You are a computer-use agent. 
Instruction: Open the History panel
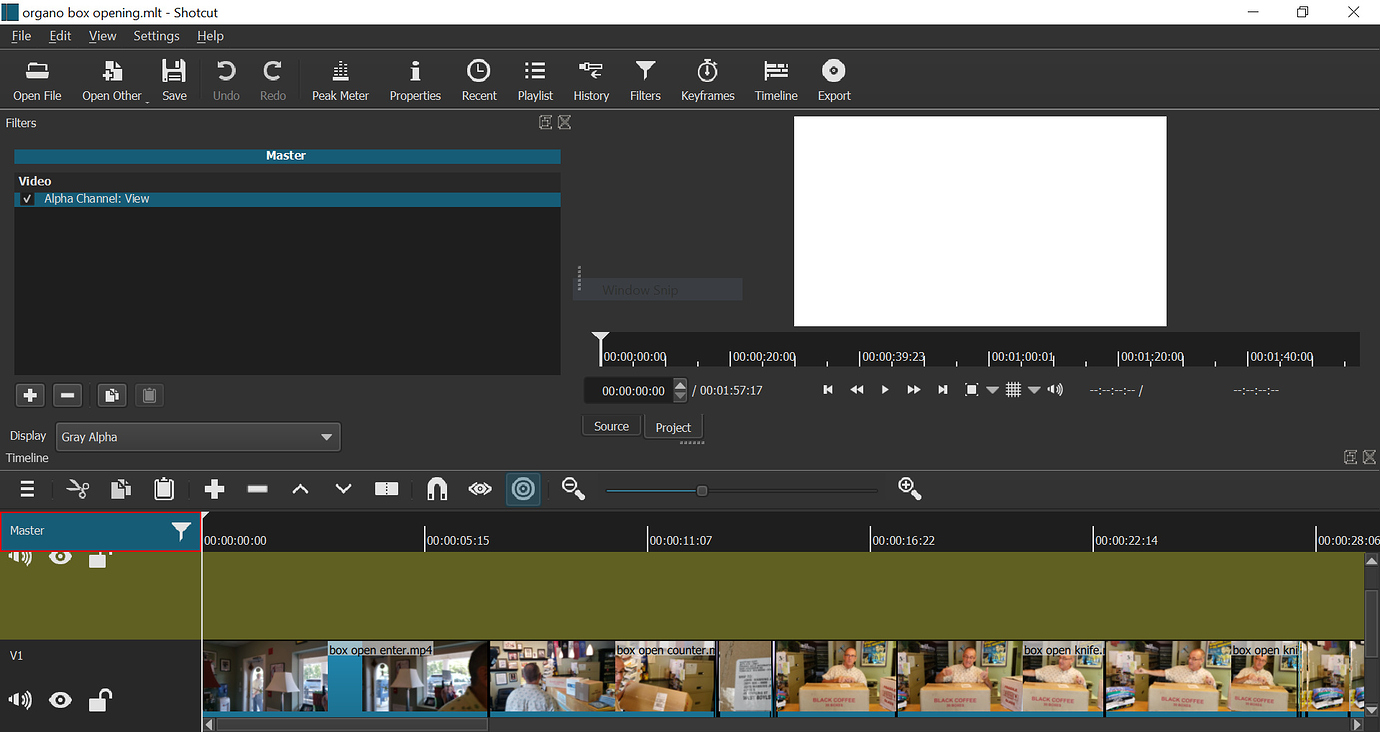click(x=591, y=80)
